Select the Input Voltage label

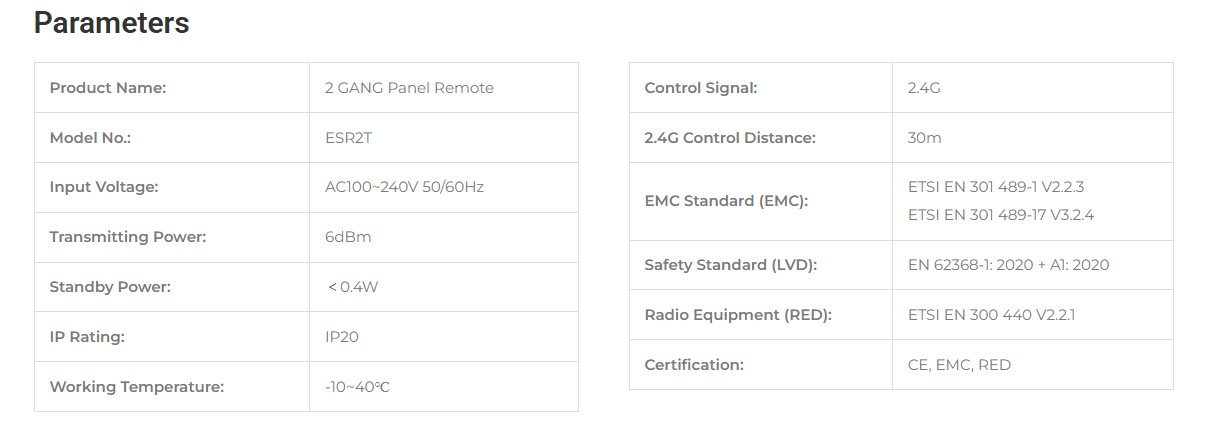click(104, 187)
